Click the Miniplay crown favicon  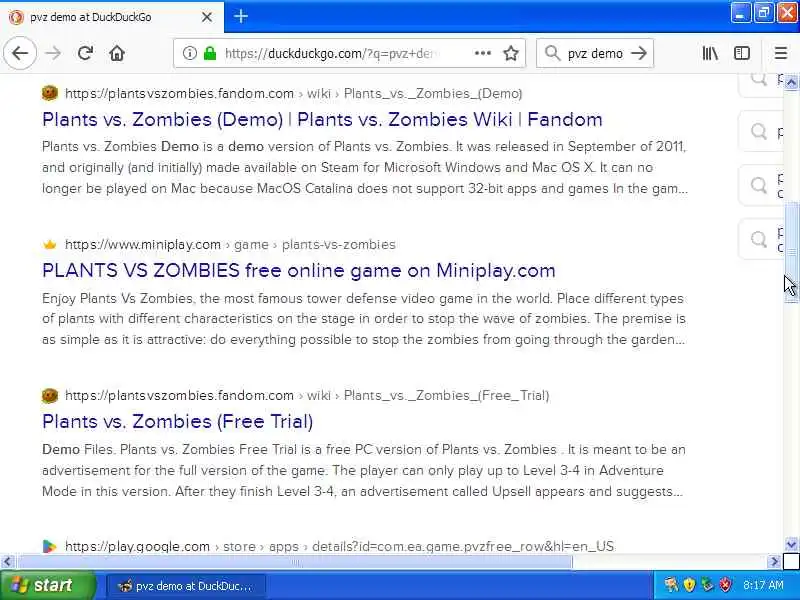(49, 244)
